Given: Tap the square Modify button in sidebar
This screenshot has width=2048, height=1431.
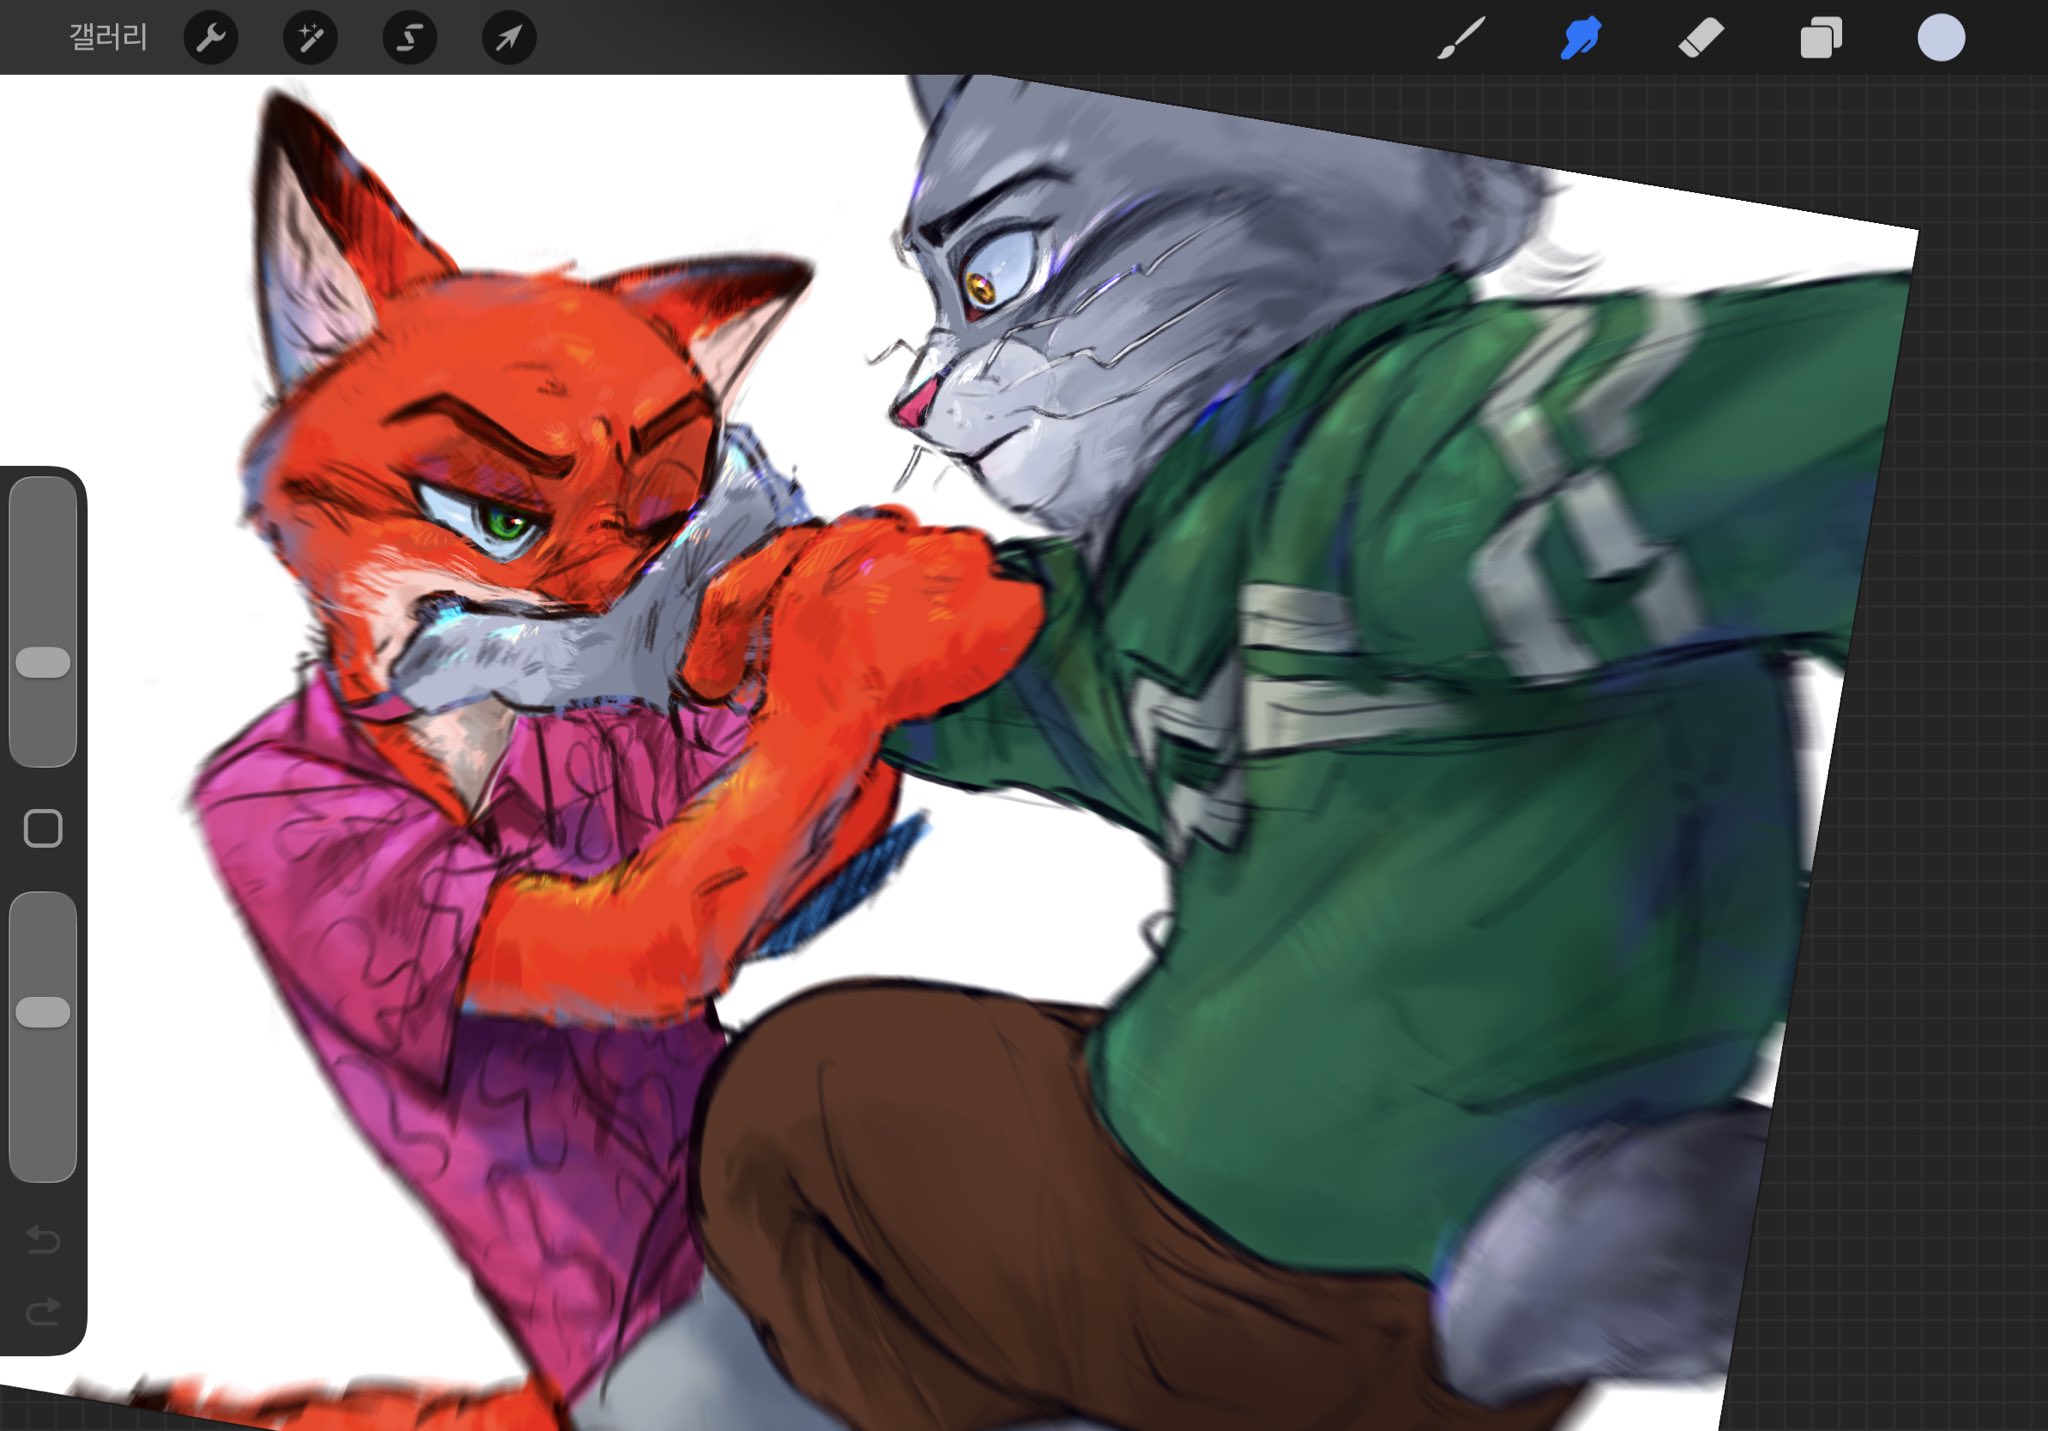Looking at the screenshot, I should coord(43,828).
